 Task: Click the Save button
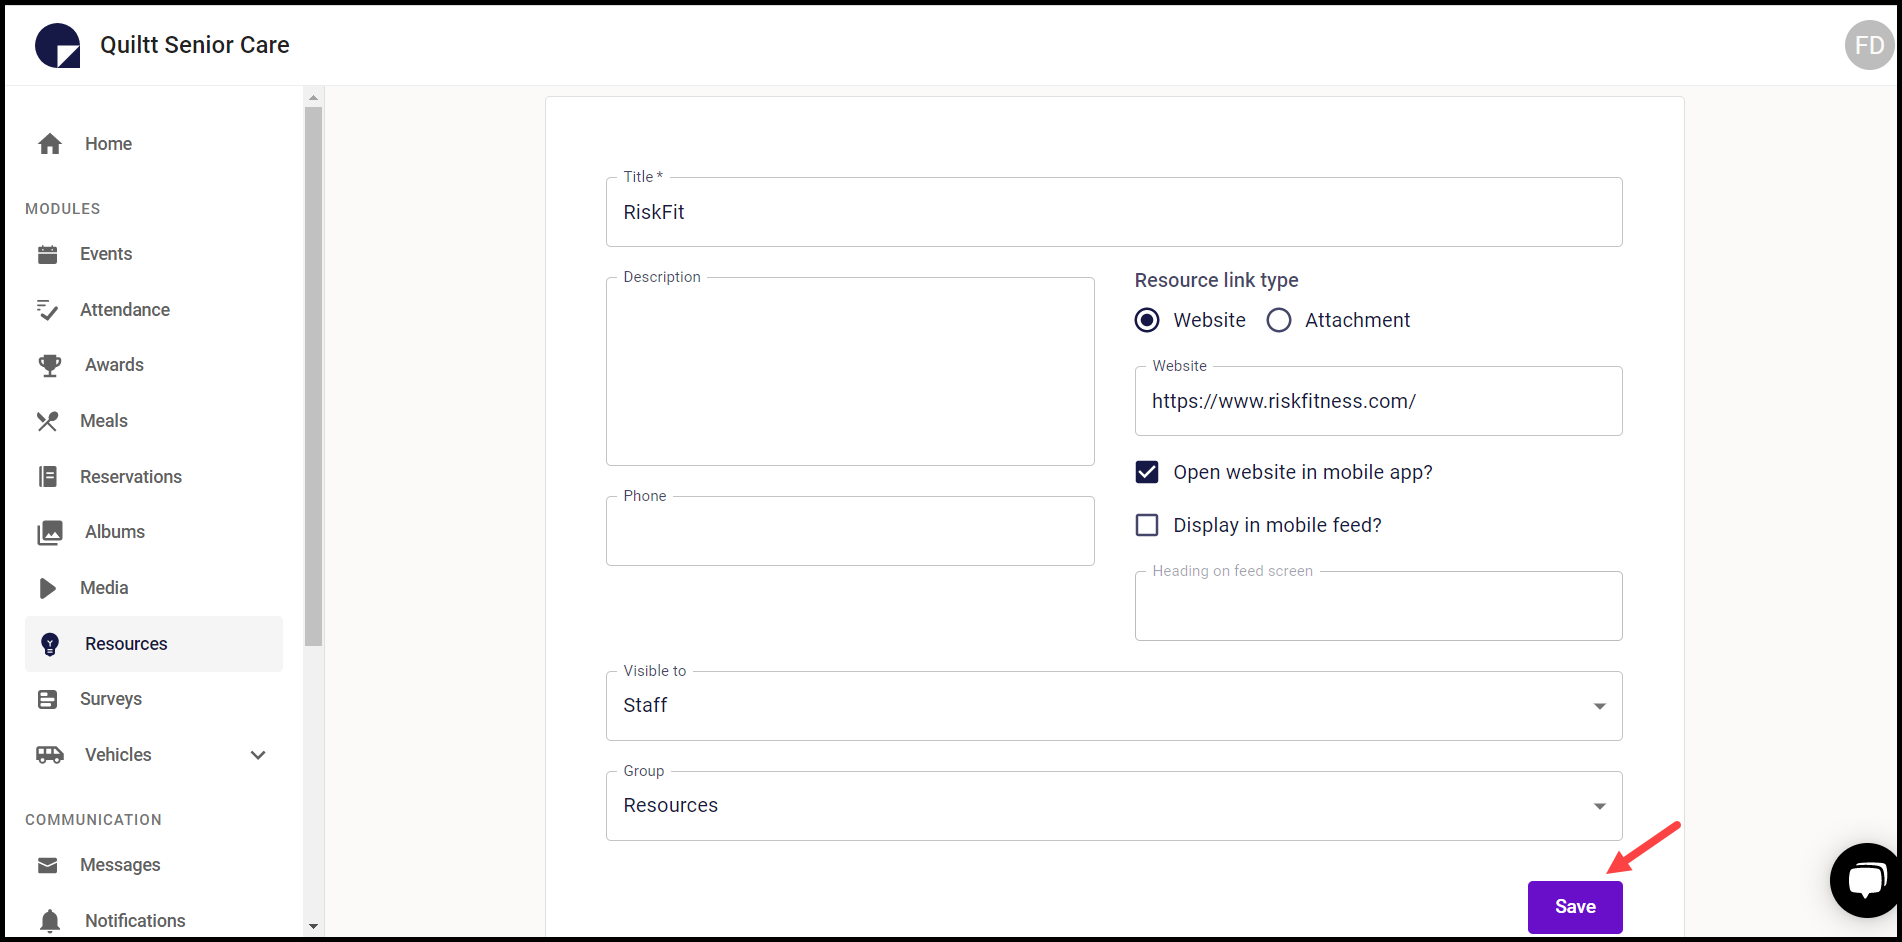(1575, 906)
